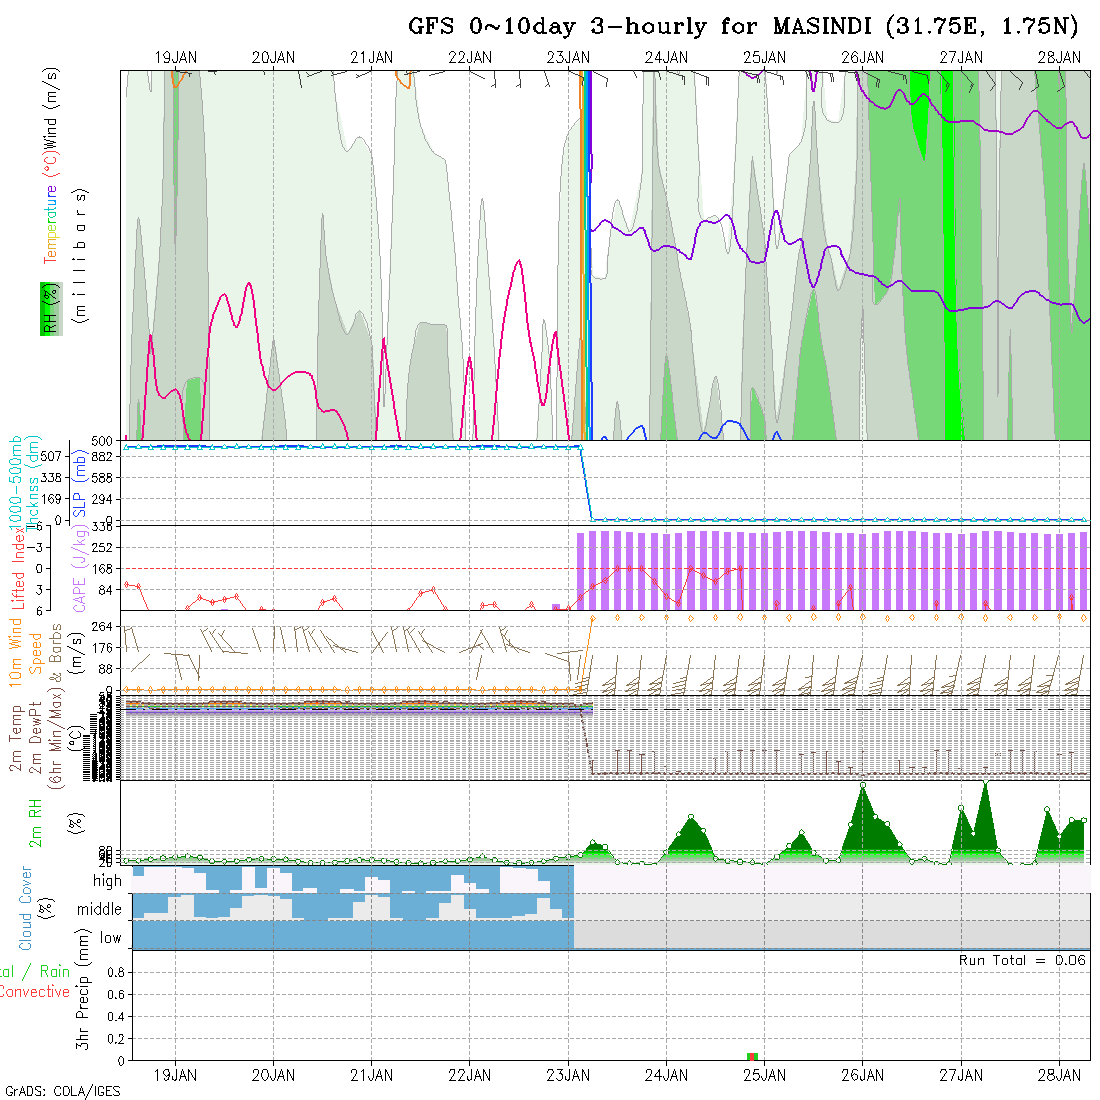Viewport: 1100px width, 1100px height.
Task: Select the "low" cloud cover row label
Action: [110, 938]
